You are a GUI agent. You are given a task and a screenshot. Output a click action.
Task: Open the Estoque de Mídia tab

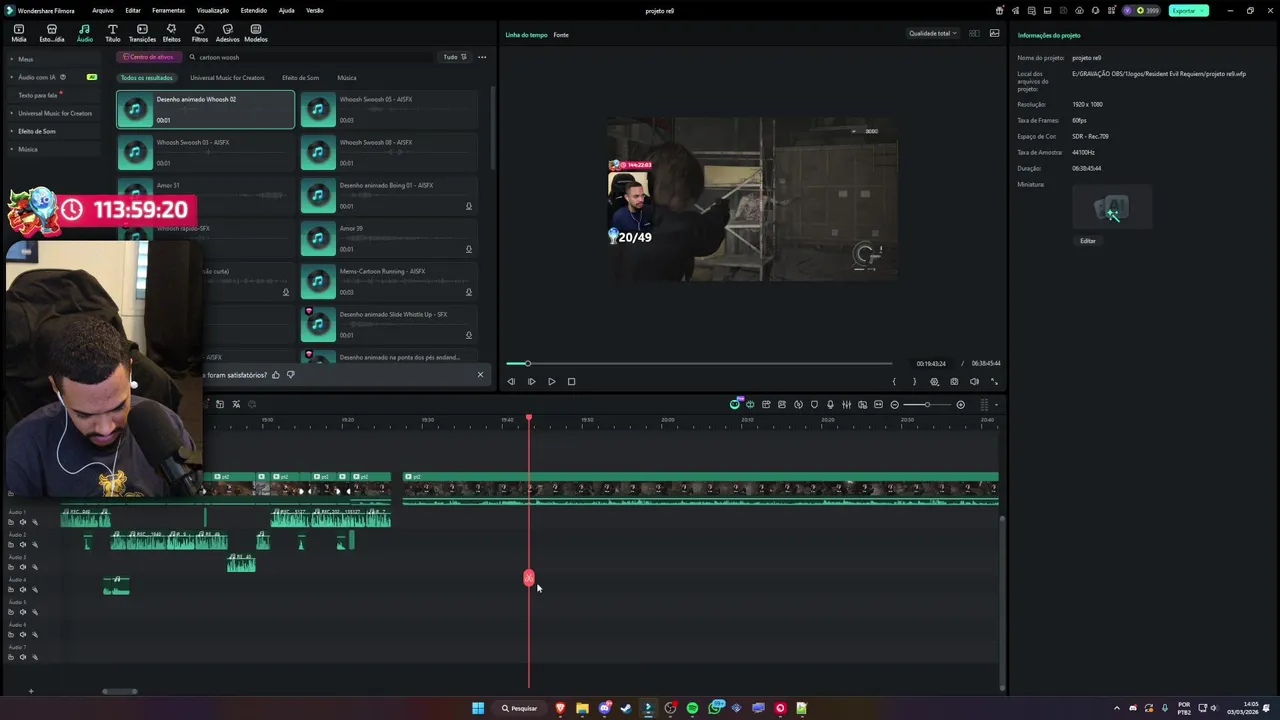(x=52, y=34)
